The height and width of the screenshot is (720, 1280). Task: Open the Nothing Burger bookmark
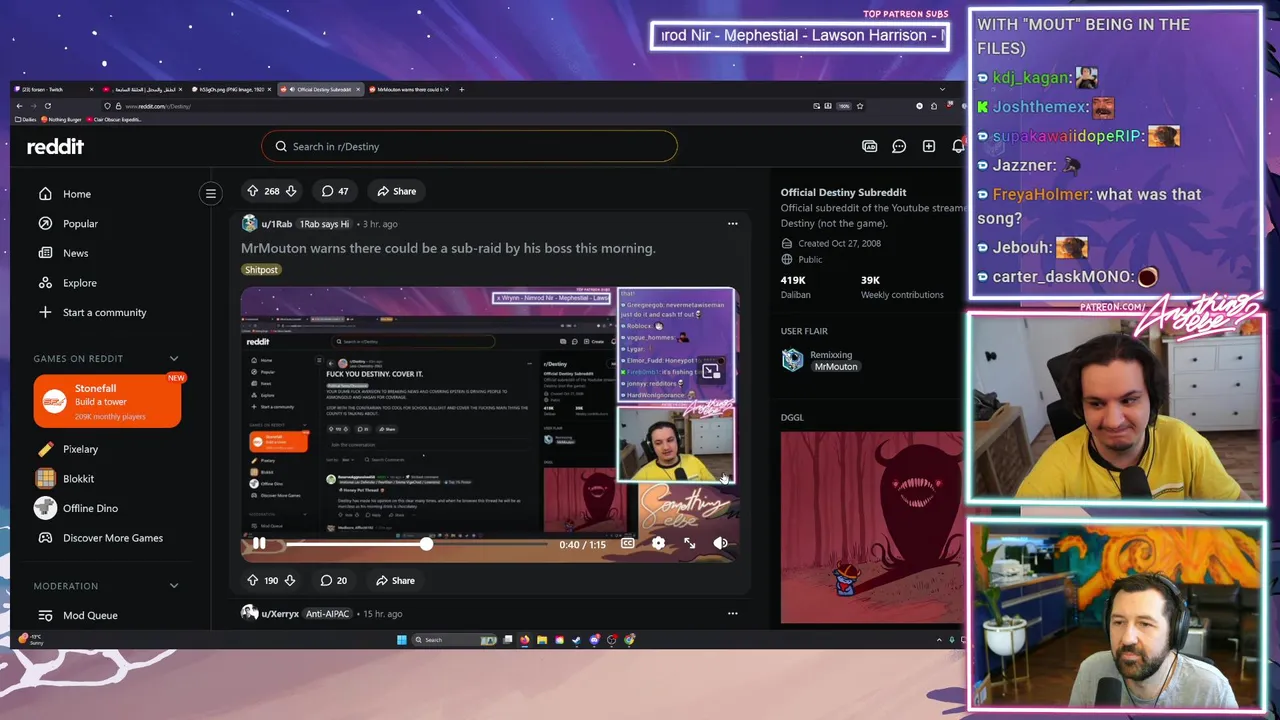point(62,119)
